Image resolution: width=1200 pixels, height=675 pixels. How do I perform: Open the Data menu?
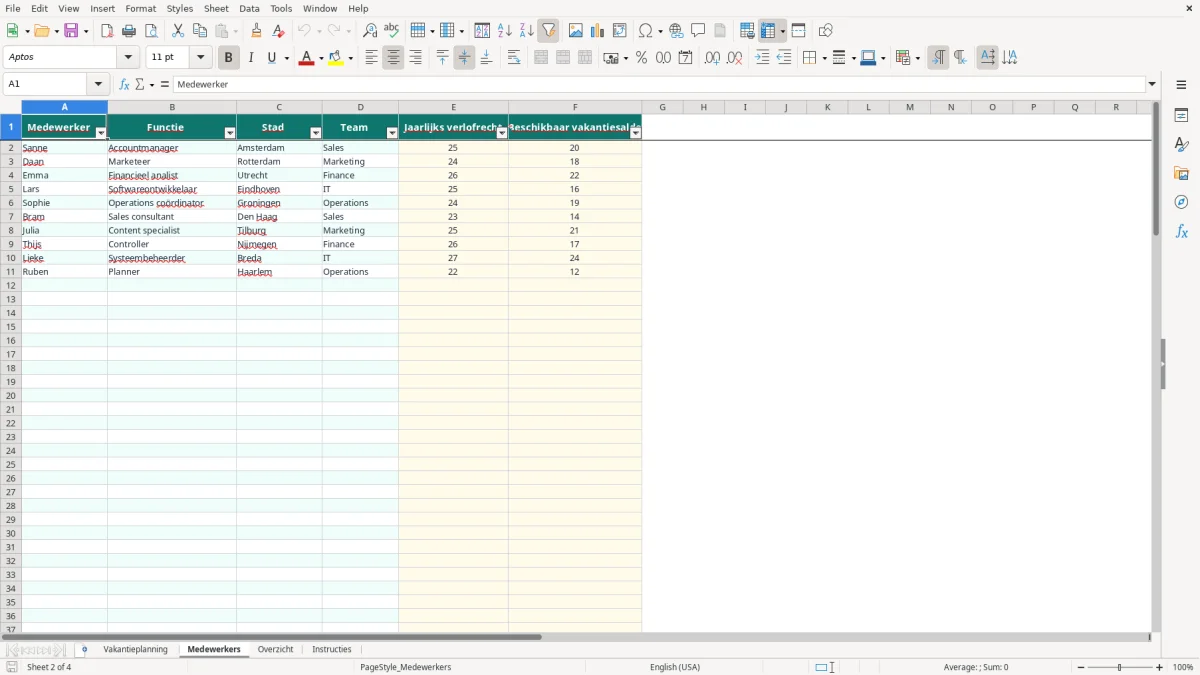249,8
